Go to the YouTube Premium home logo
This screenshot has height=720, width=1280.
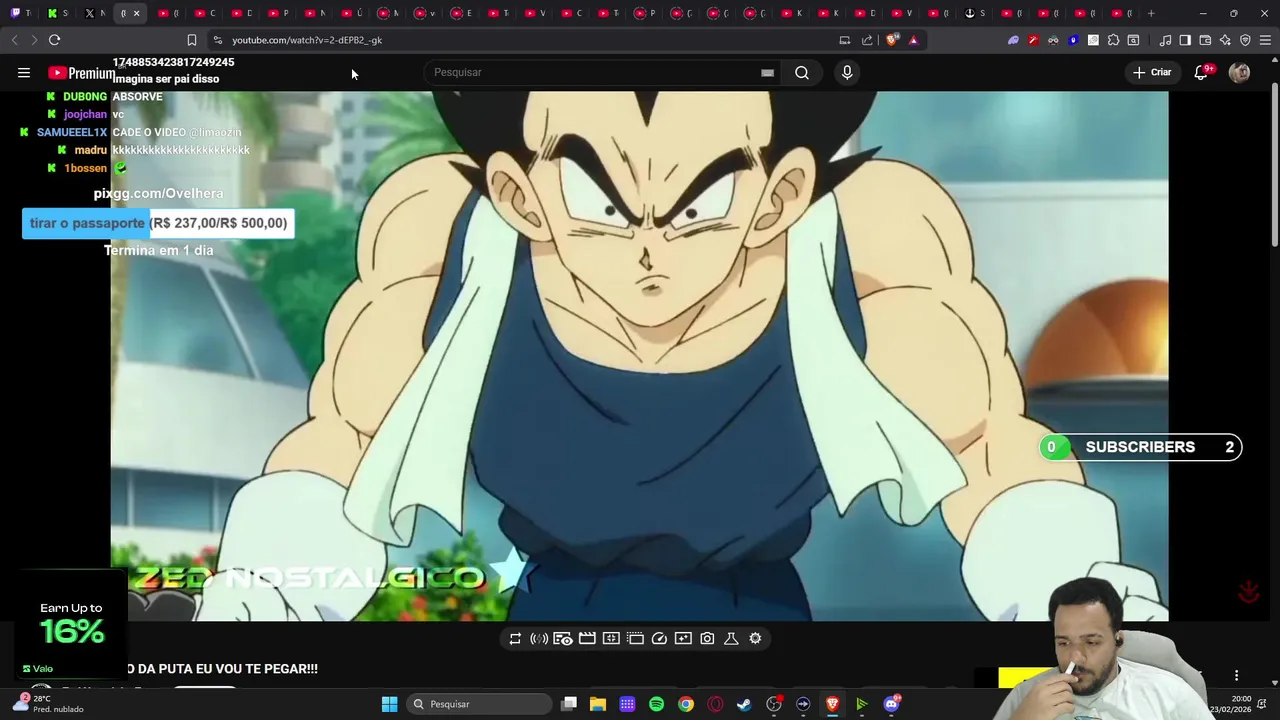81,73
